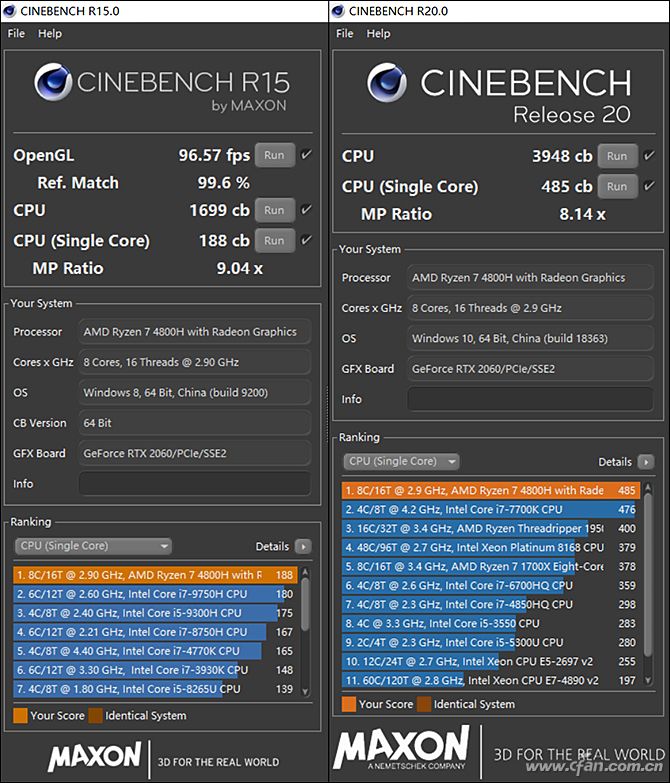Click the empty Info field in R20

(x=531, y=399)
